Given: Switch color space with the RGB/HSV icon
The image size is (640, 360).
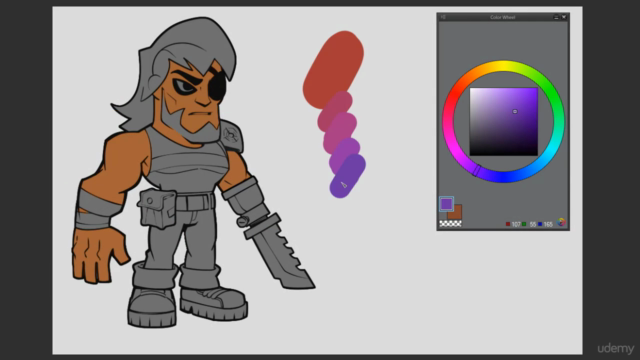Looking at the screenshot, I should (x=562, y=222).
